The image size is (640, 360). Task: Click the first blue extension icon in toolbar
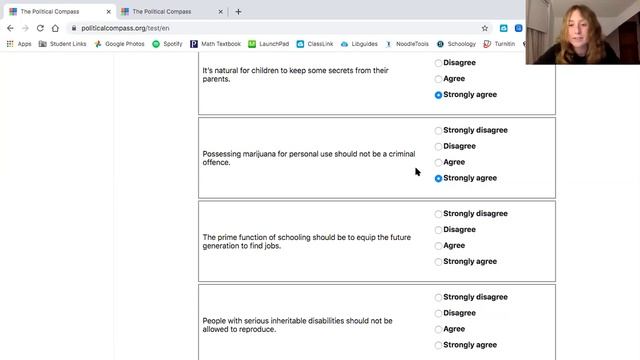click(x=504, y=28)
